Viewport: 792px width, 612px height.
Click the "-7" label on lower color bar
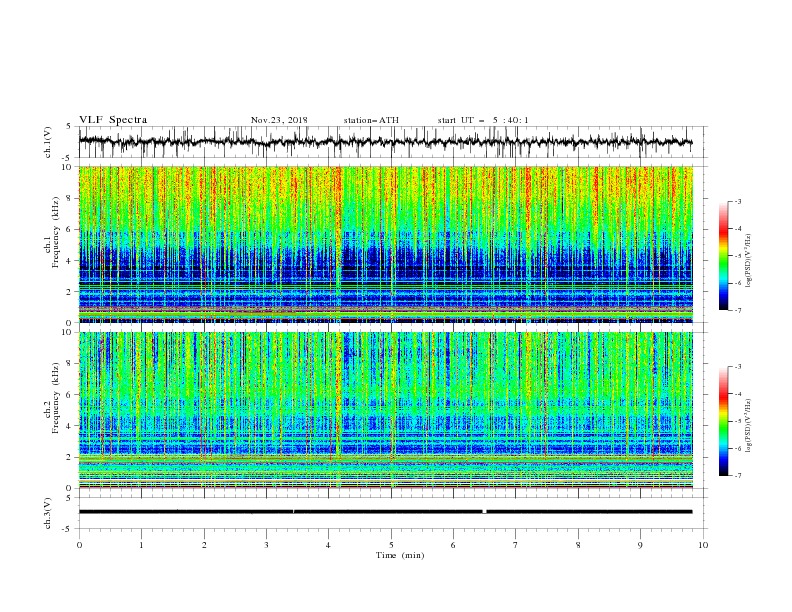[x=737, y=476]
